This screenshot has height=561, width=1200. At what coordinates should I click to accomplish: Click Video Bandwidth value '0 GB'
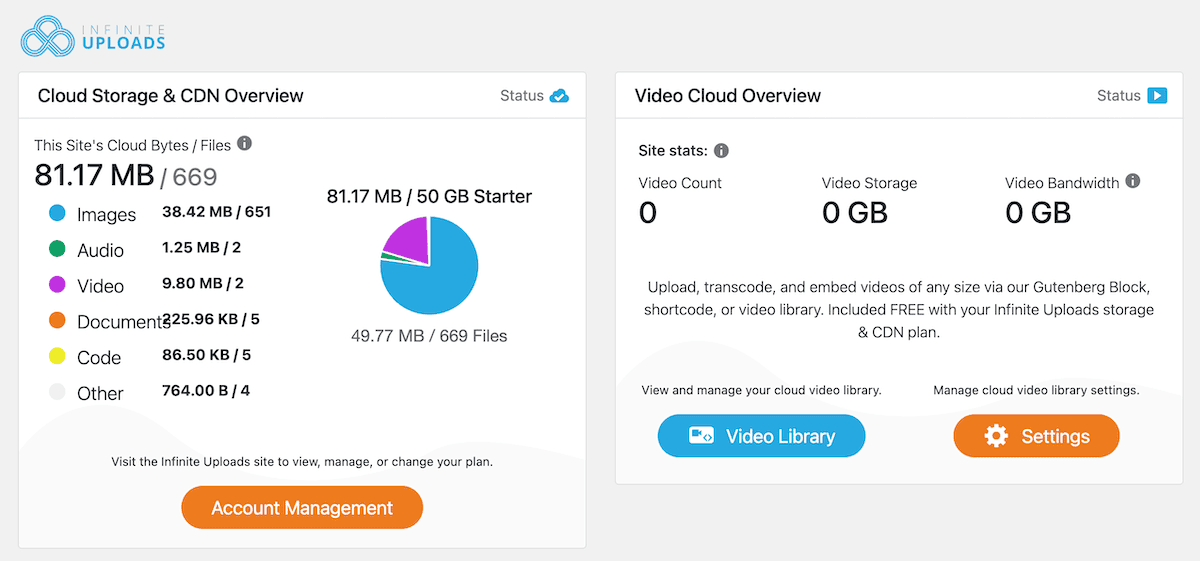tap(1038, 213)
